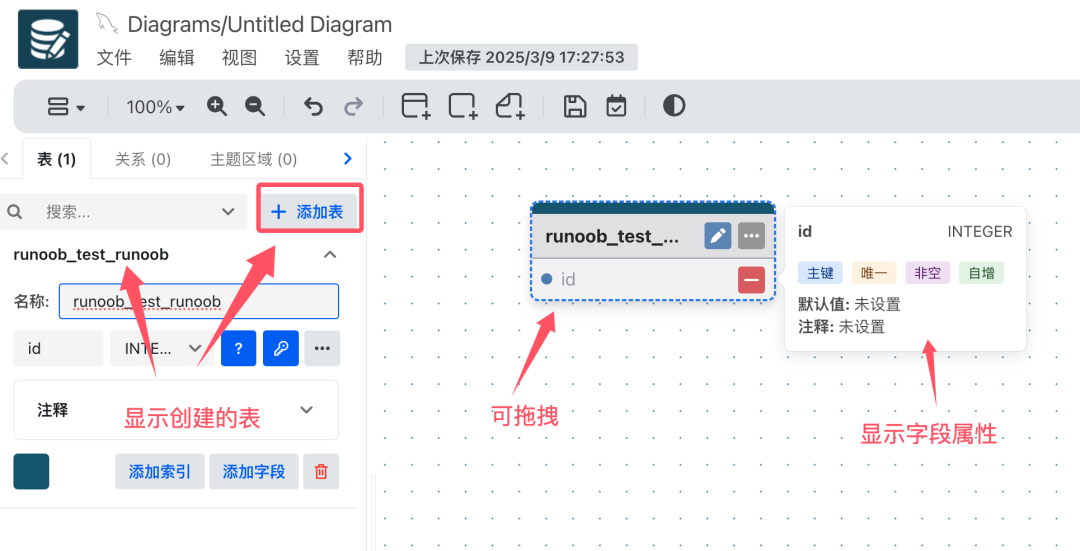Open the INTEGER field type dropdown

(x=163, y=348)
